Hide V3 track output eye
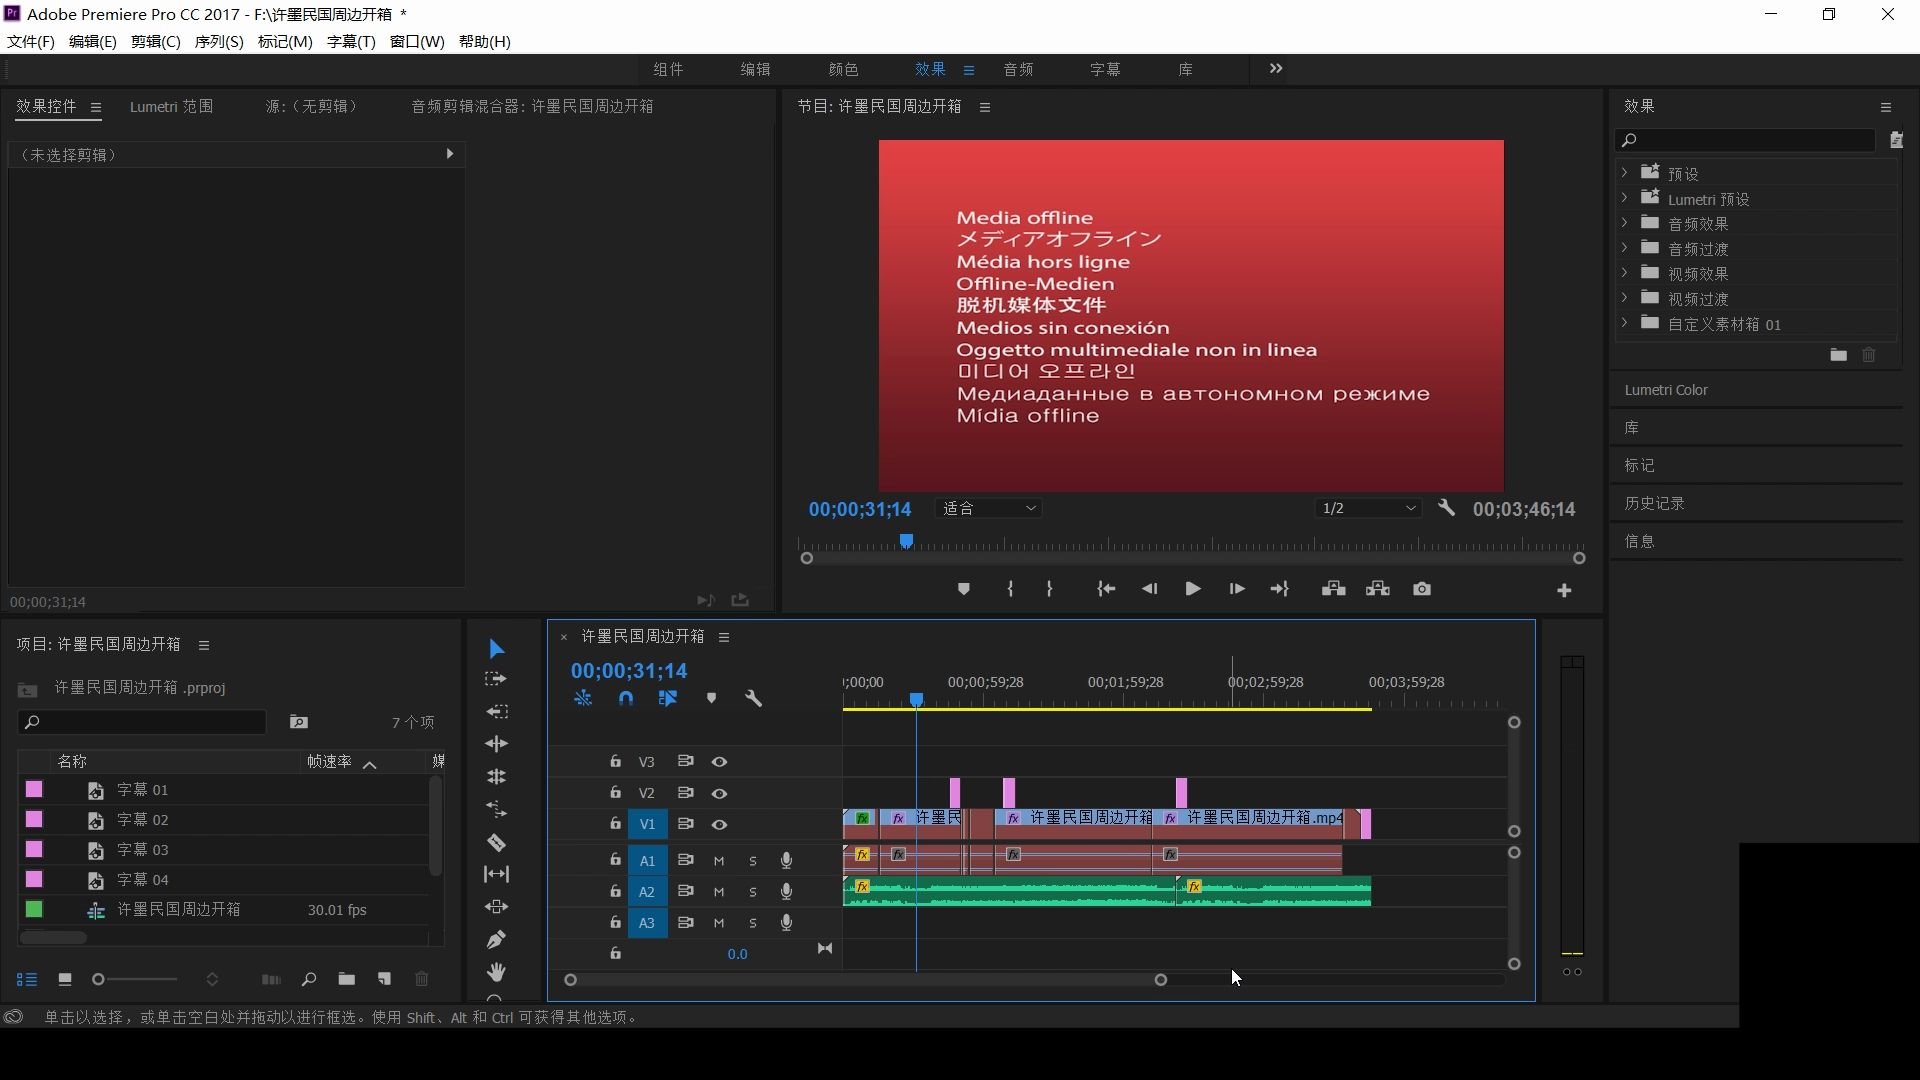The image size is (1920, 1080). point(719,762)
